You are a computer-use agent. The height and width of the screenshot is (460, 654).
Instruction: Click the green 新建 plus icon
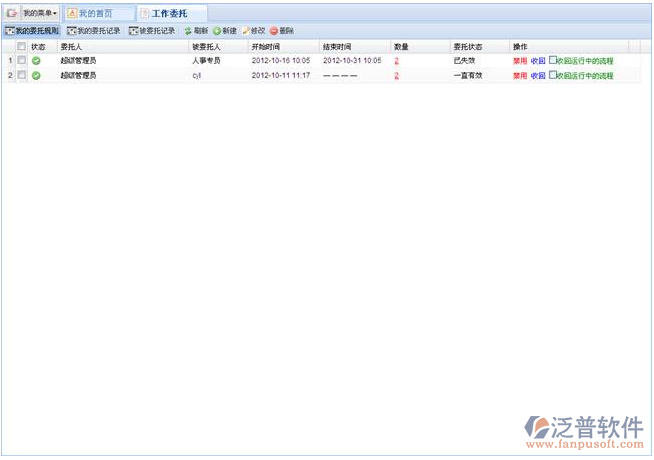(217, 31)
